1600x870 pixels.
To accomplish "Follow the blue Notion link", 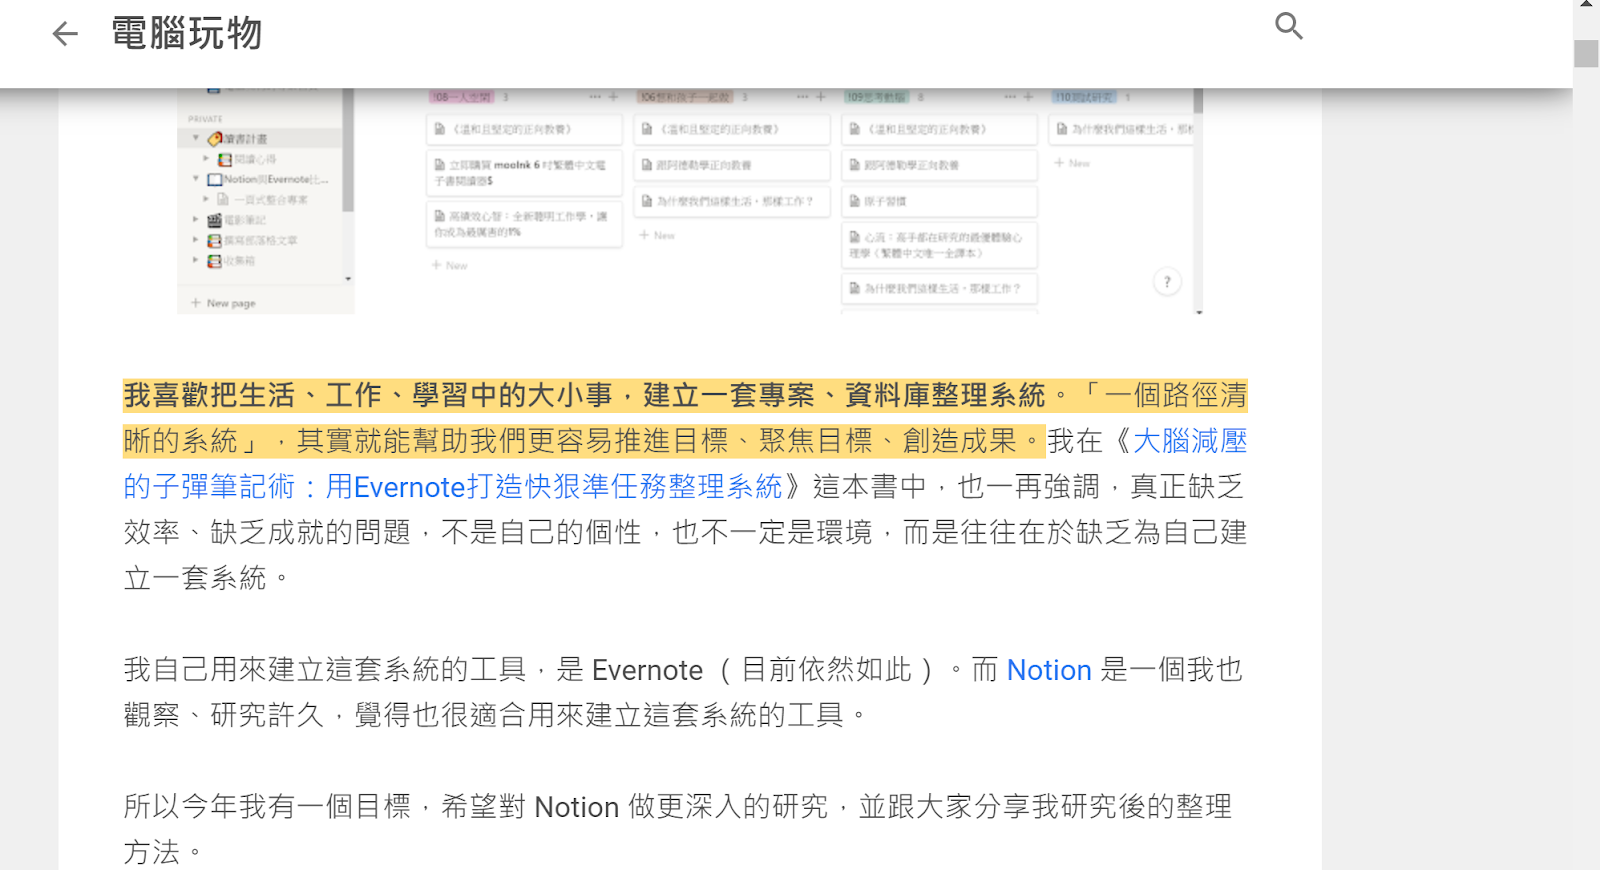I will [1049, 670].
